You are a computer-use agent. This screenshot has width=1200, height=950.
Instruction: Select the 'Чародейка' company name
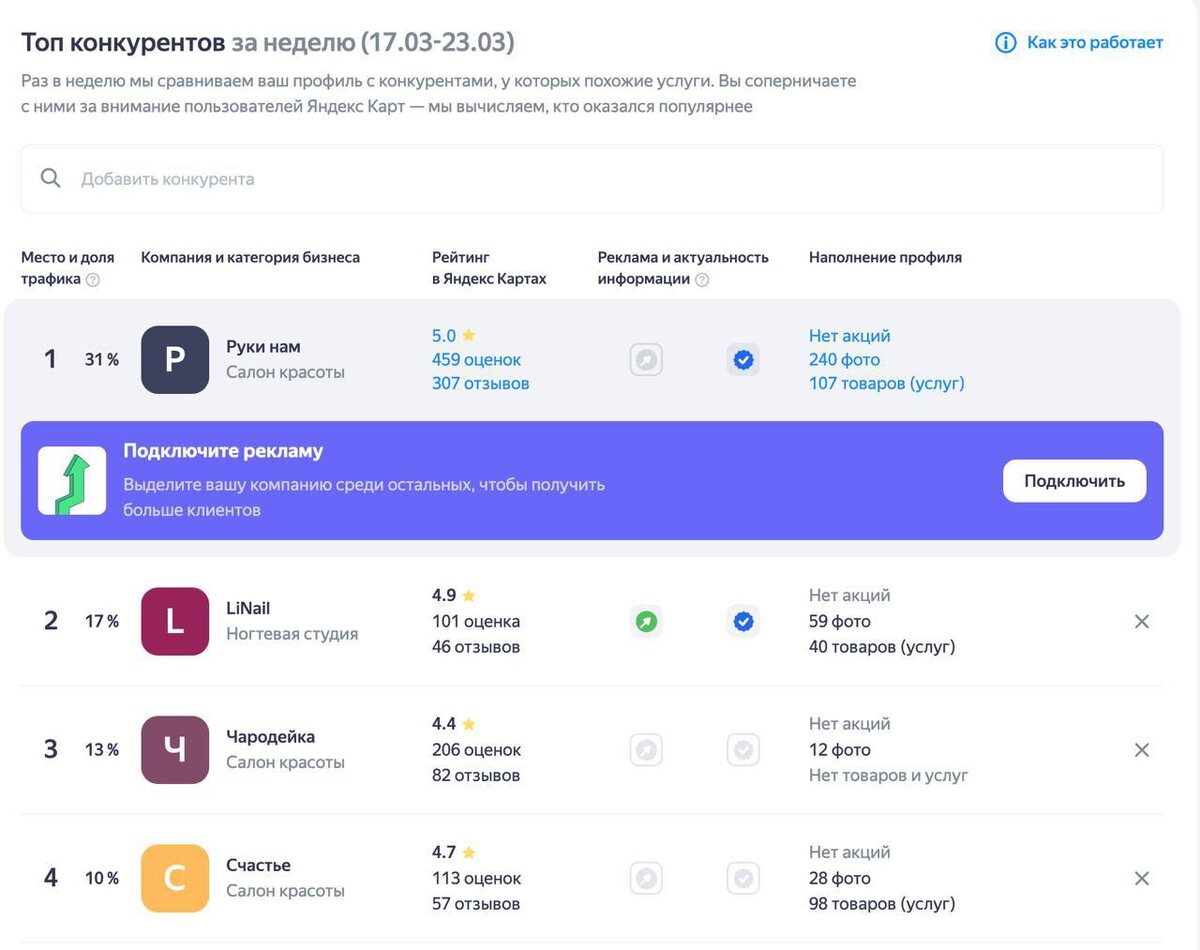[x=270, y=737]
